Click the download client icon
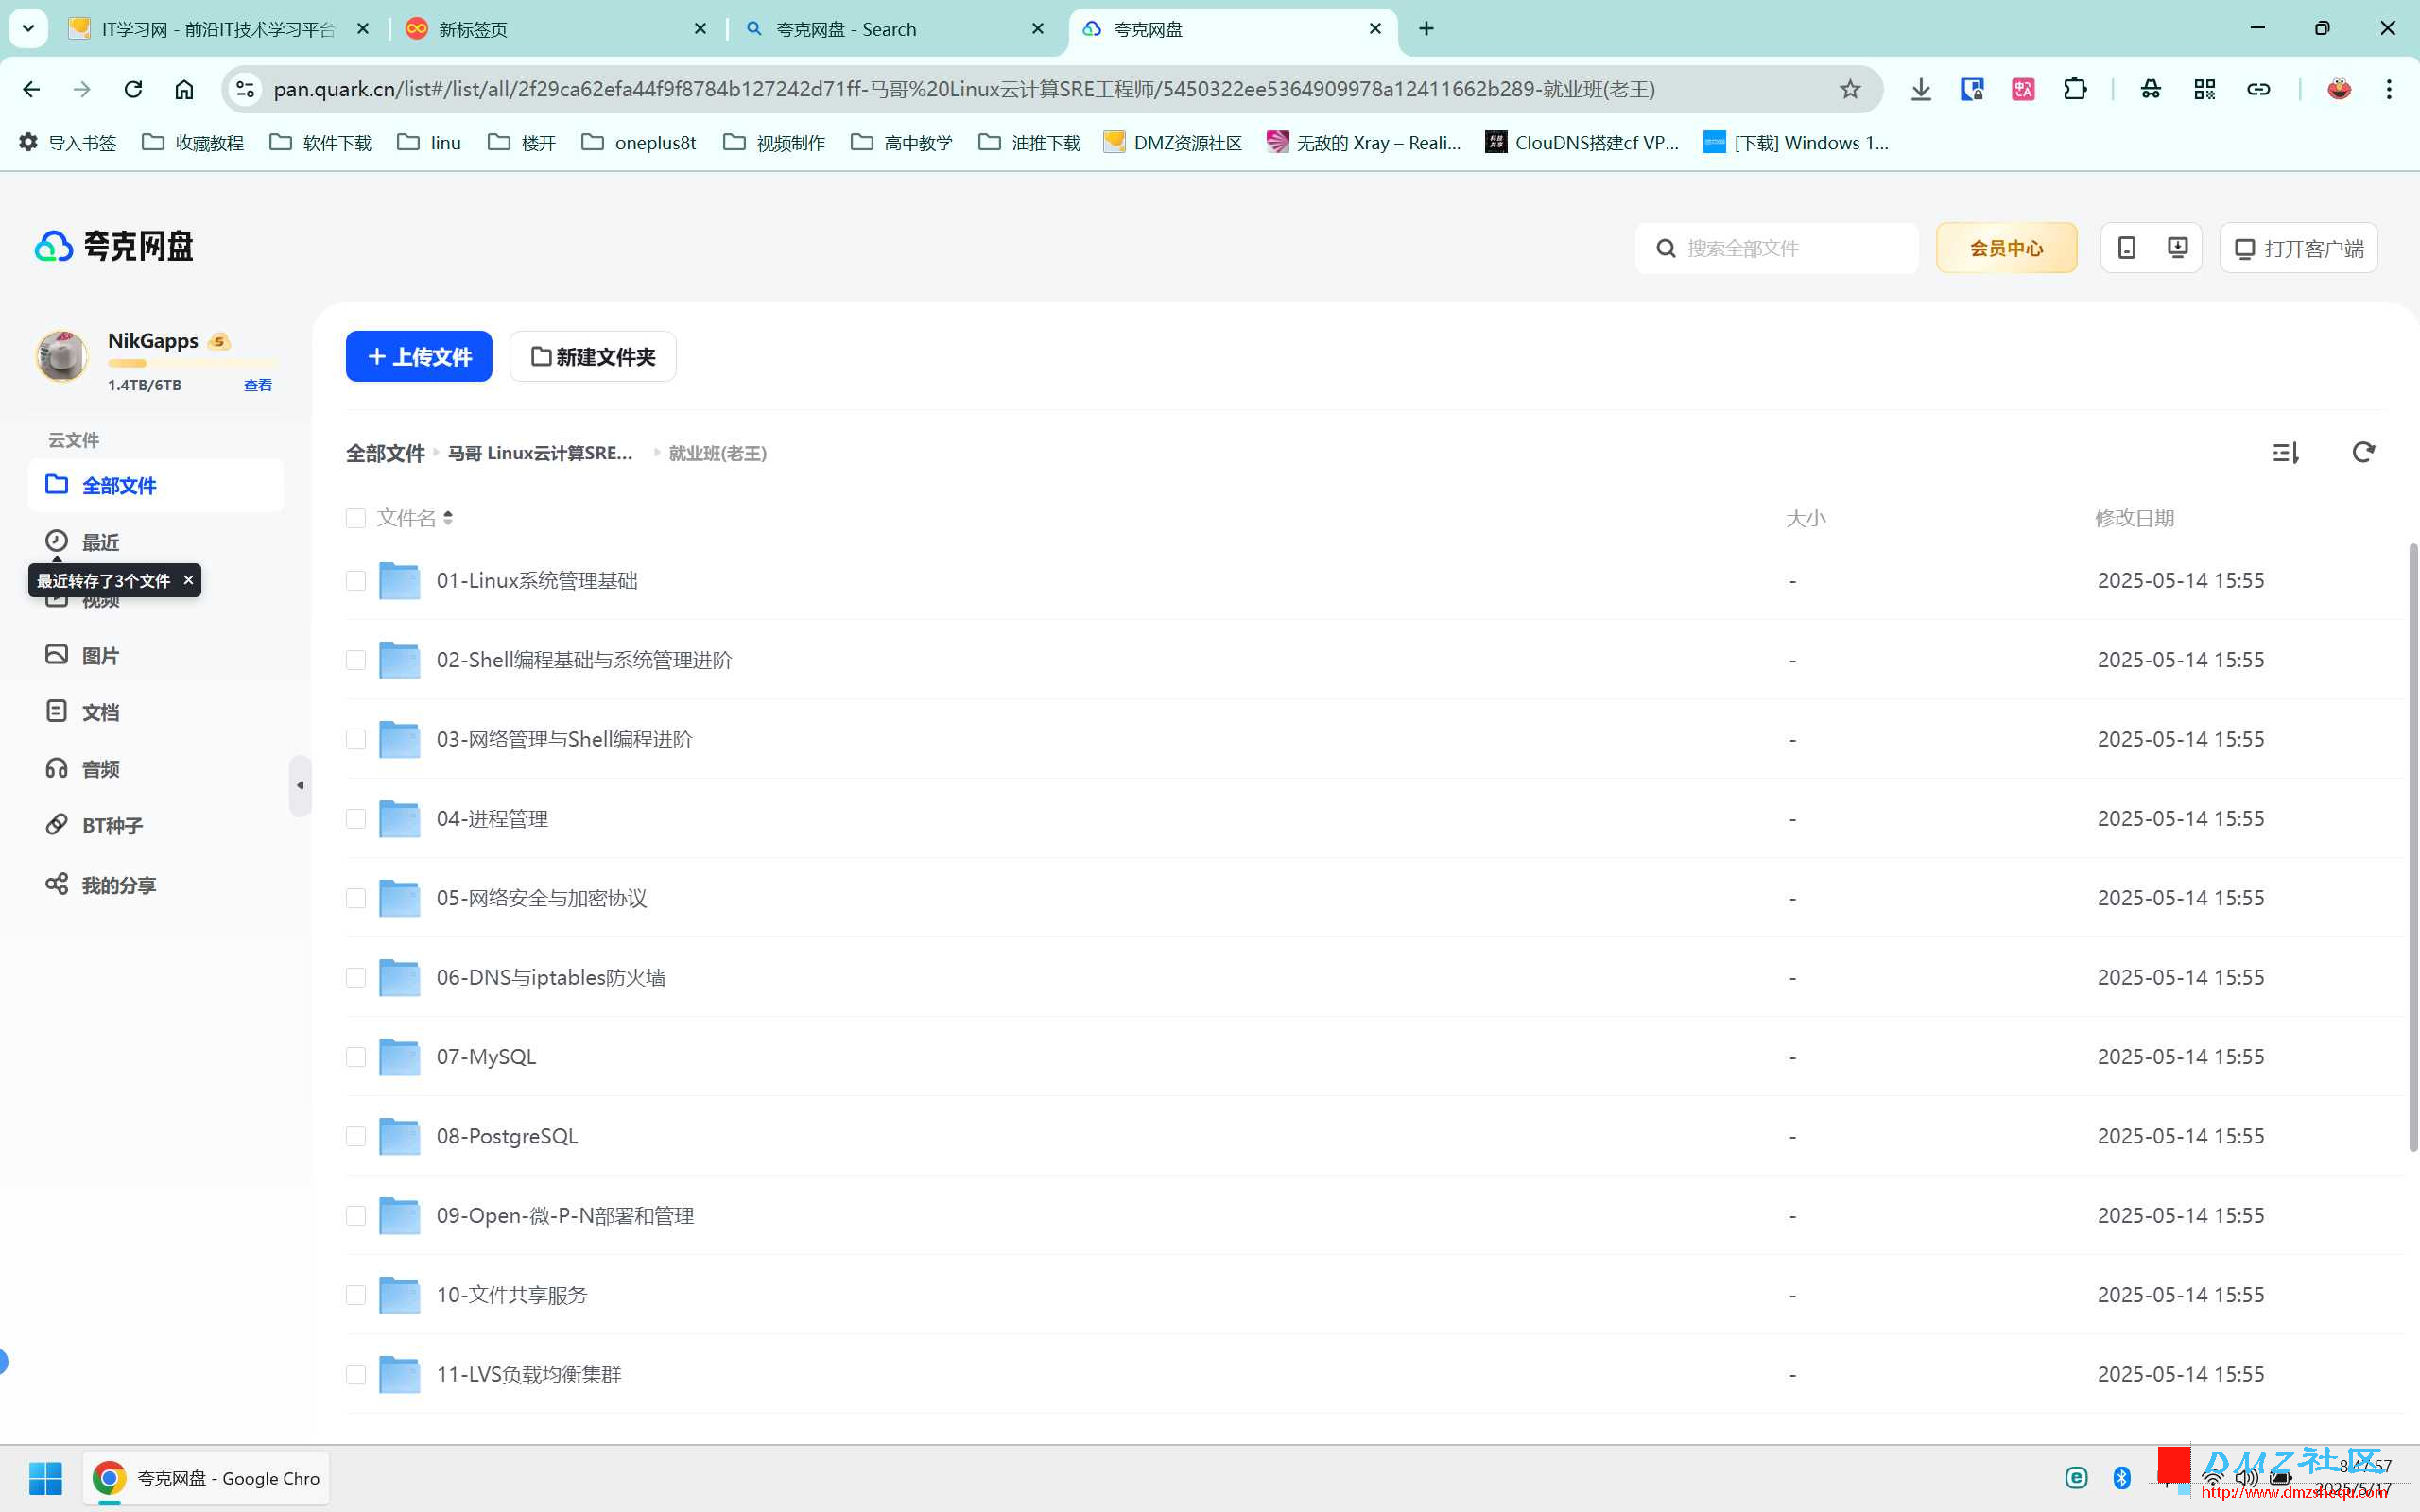Image resolution: width=2420 pixels, height=1512 pixels. 2177,247
